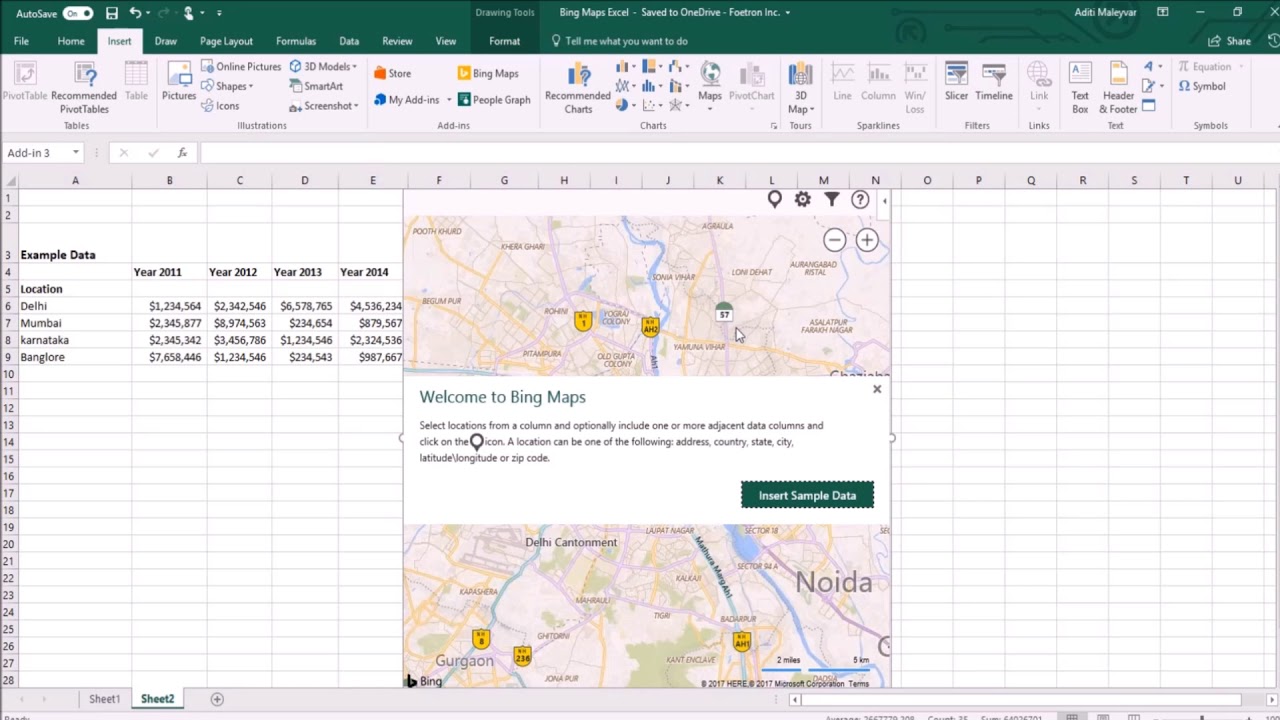Open the Bing Maps help icon

[x=860, y=200]
